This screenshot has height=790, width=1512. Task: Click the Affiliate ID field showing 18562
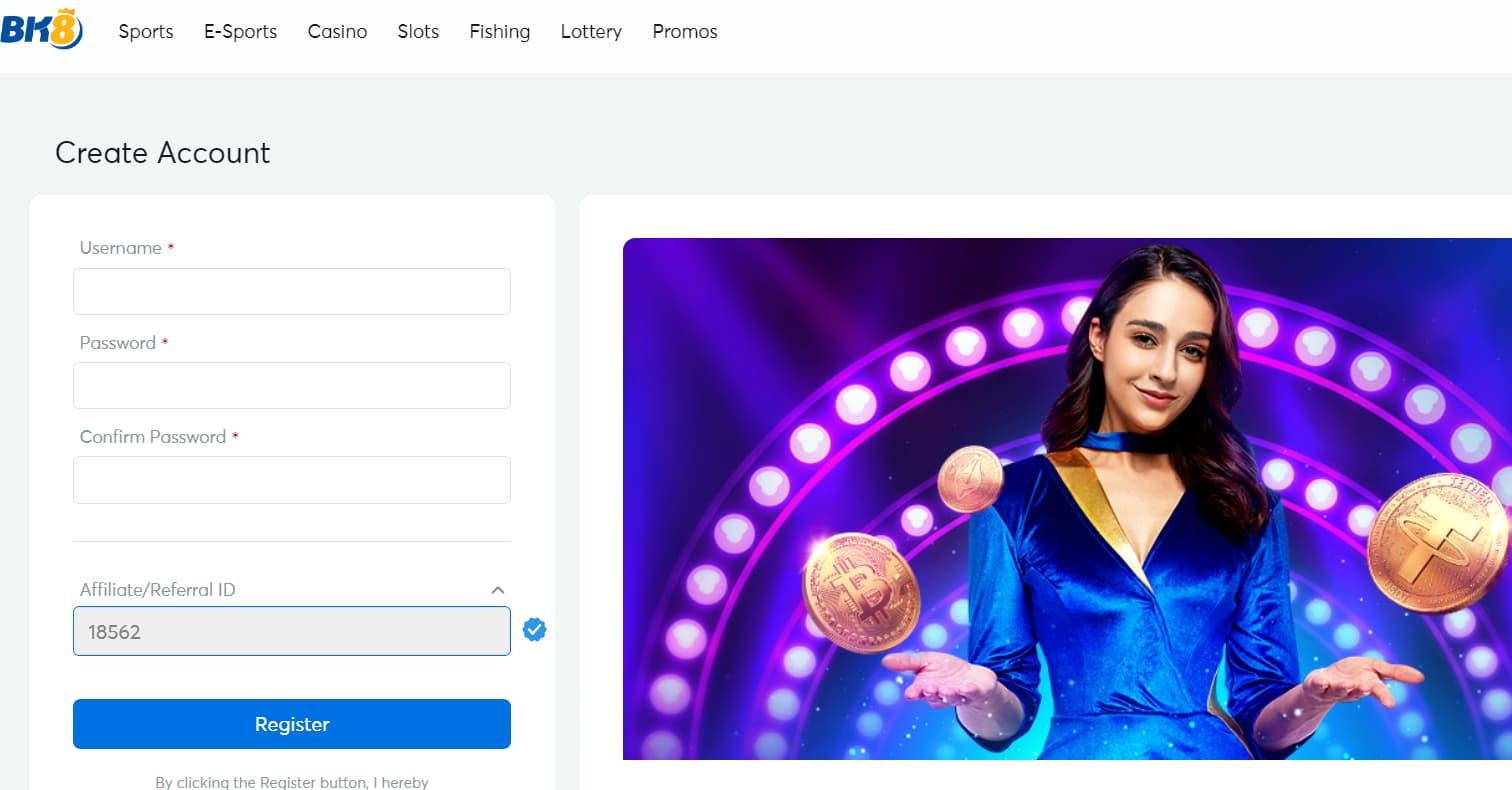click(292, 631)
